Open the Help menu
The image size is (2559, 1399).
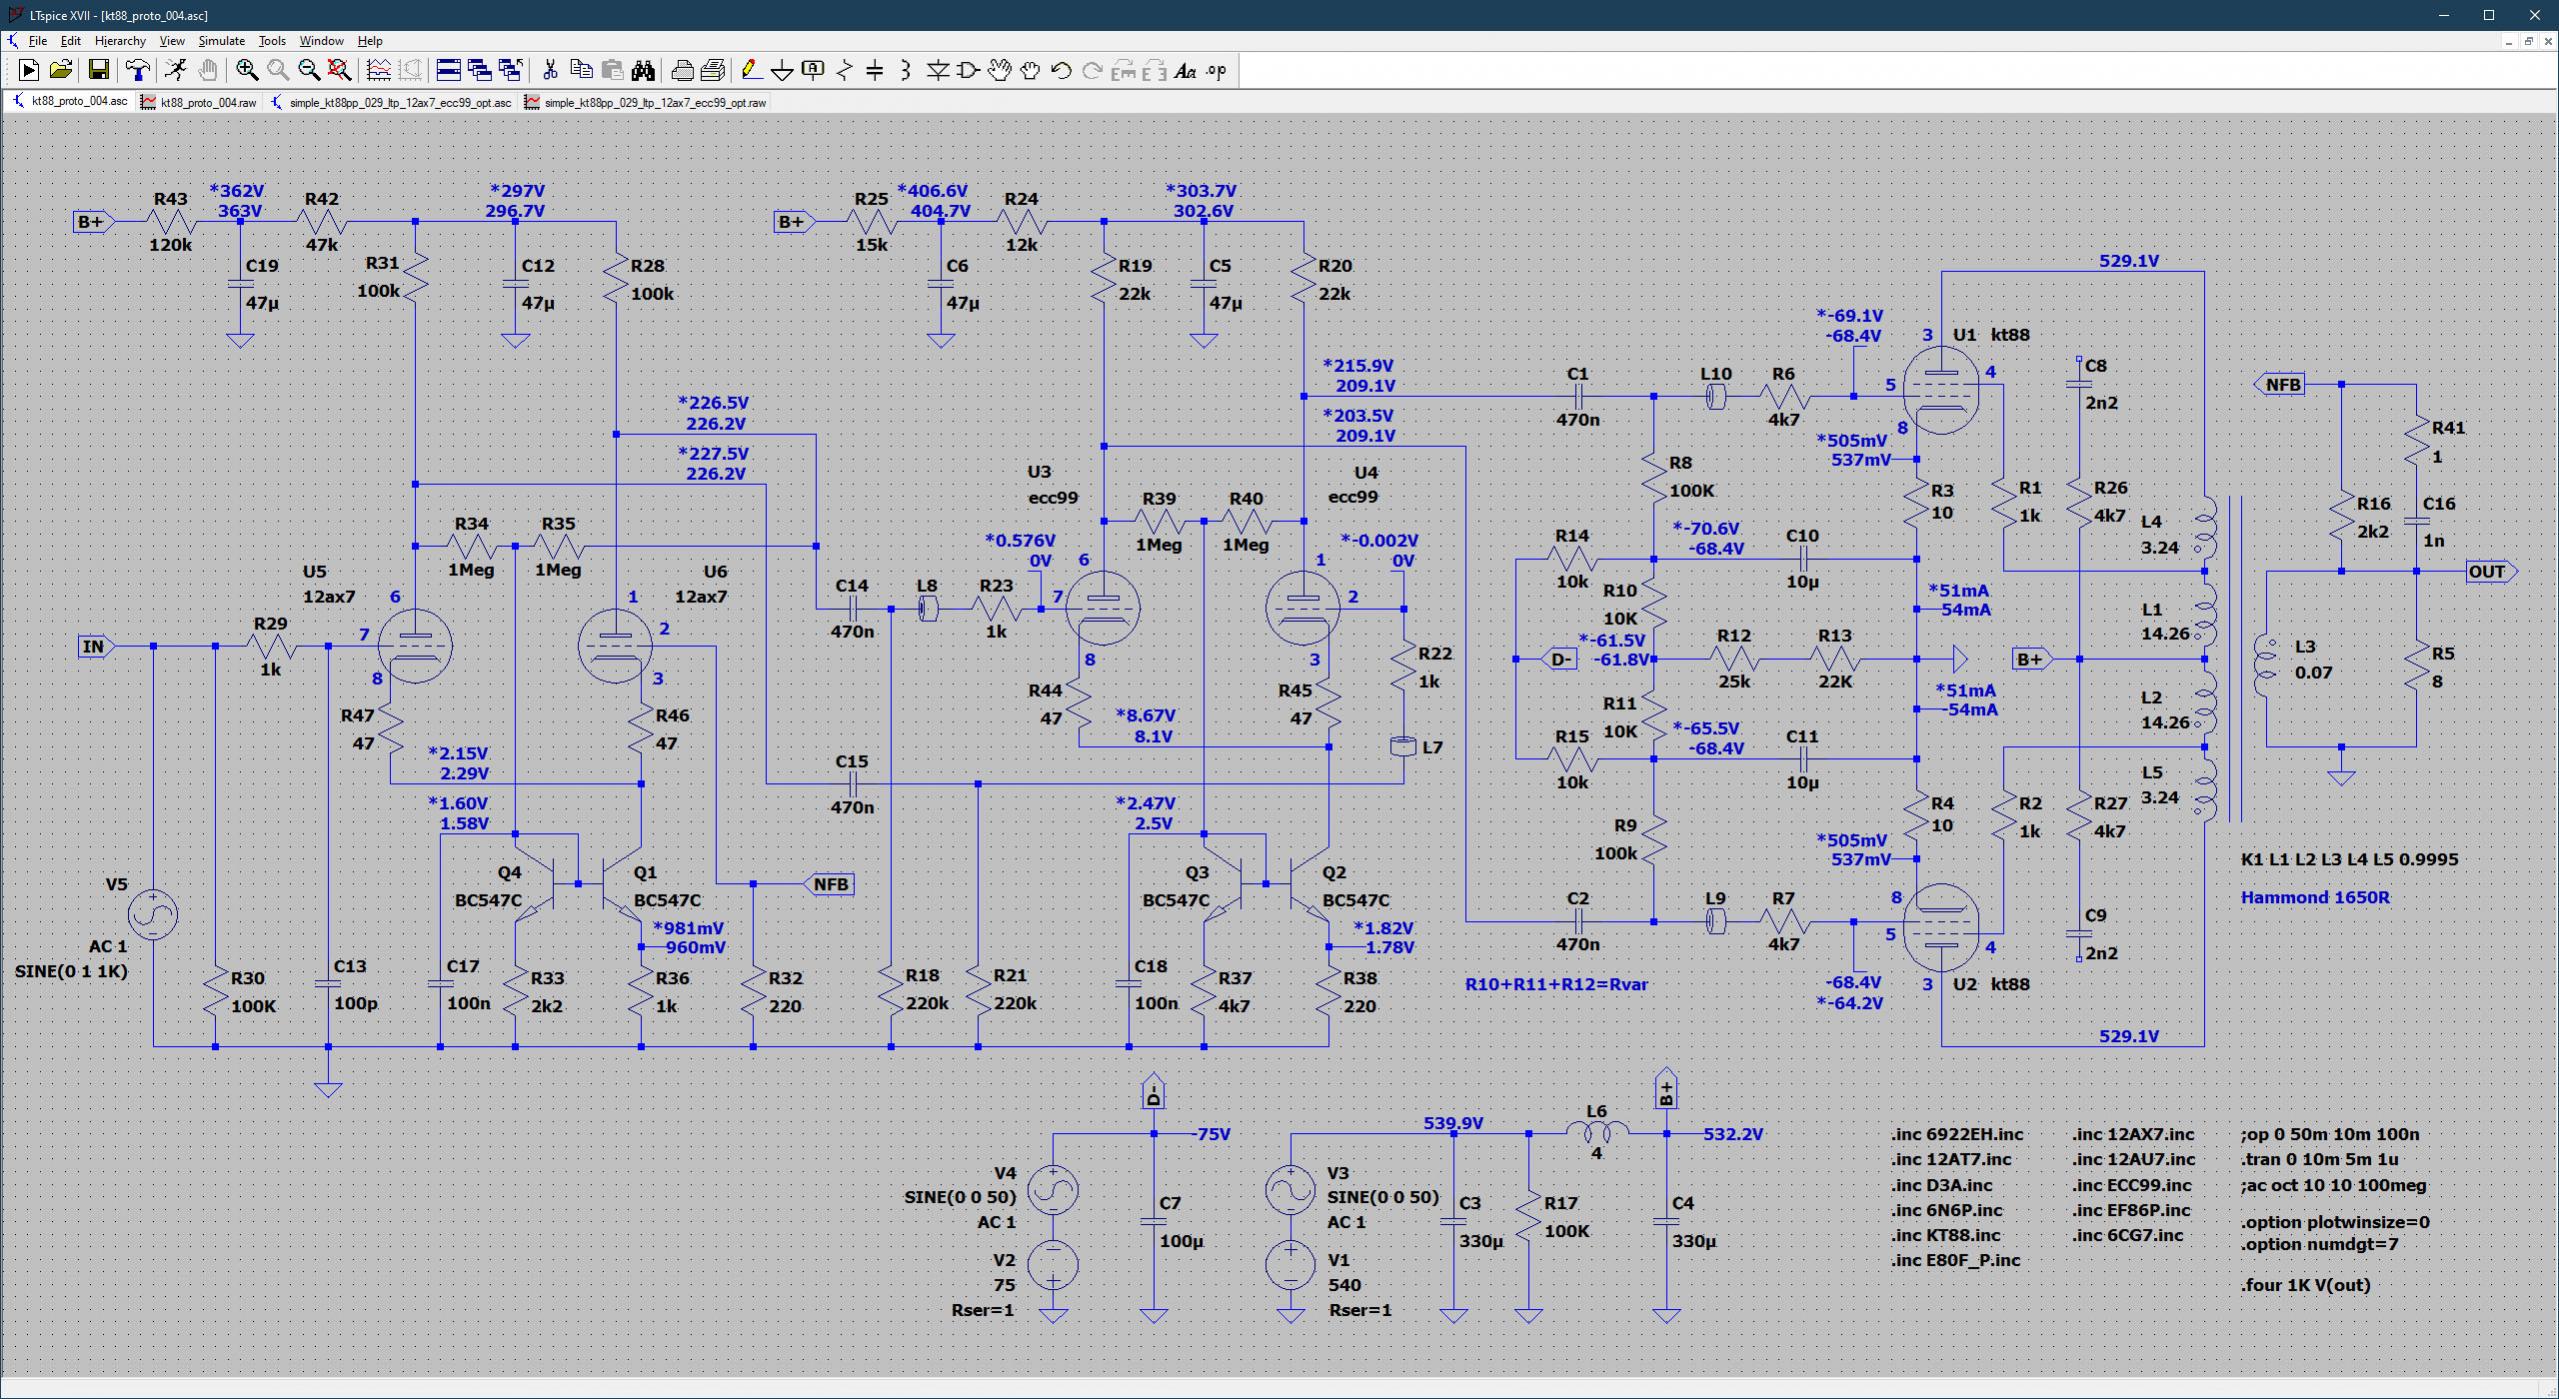[370, 41]
